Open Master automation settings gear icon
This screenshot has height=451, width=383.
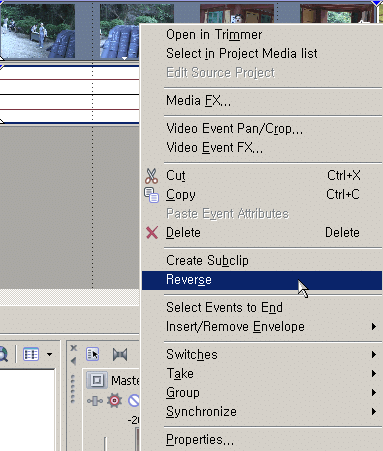coord(114,400)
